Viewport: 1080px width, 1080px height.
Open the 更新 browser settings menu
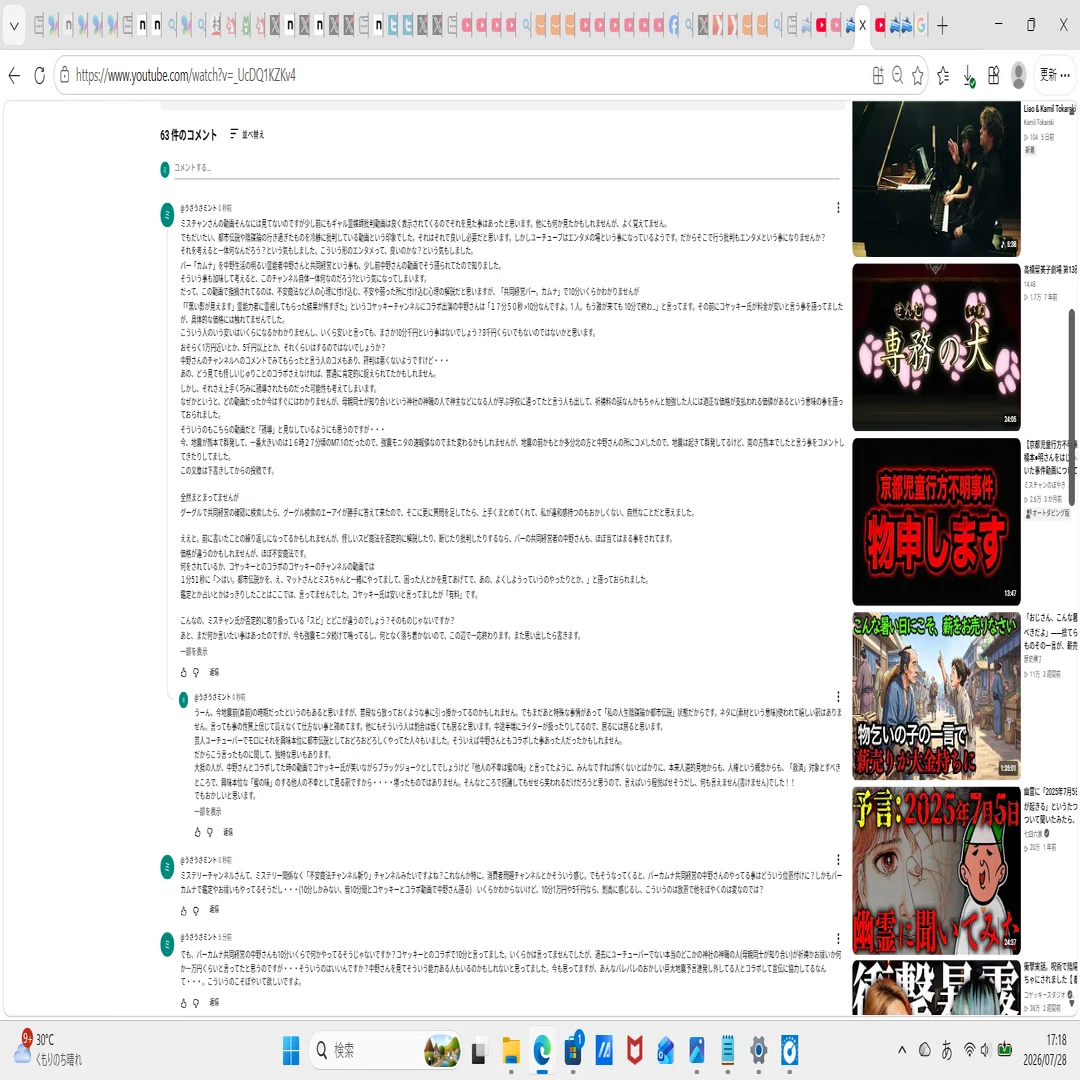[x=1055, y=74]
